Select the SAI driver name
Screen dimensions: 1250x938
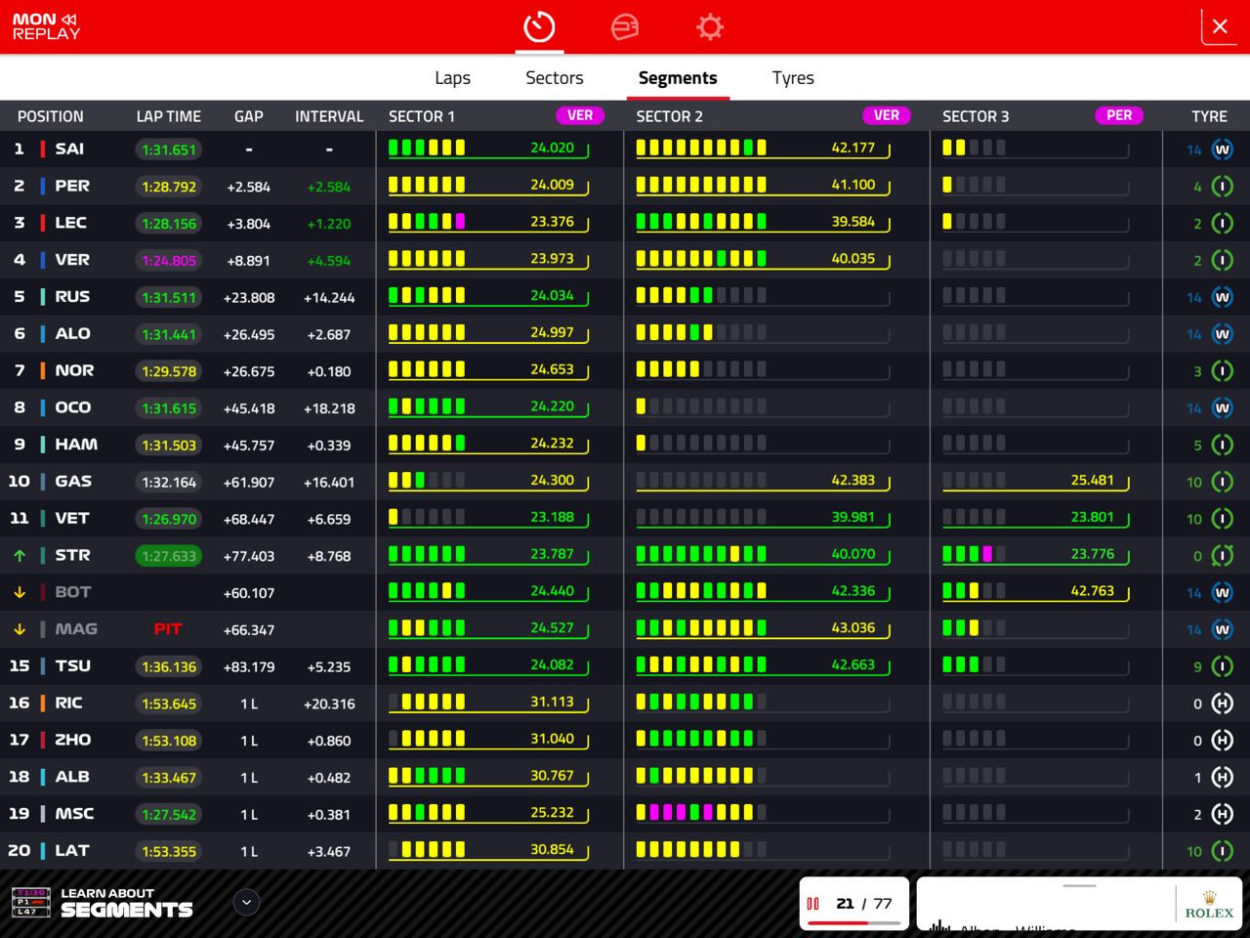[70, 149]
